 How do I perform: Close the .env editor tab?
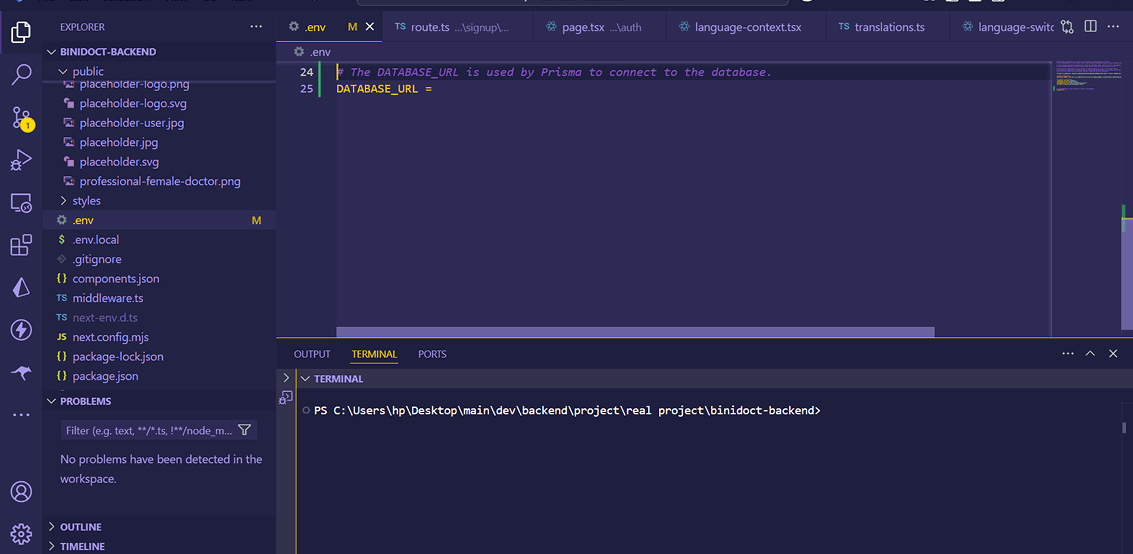coord(370,27)
